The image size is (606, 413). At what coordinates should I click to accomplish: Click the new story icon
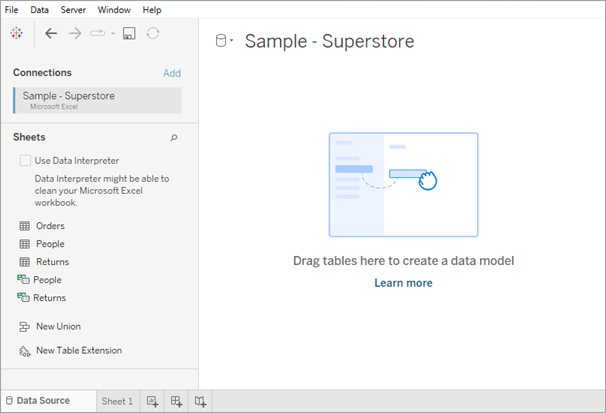[200, 401]
